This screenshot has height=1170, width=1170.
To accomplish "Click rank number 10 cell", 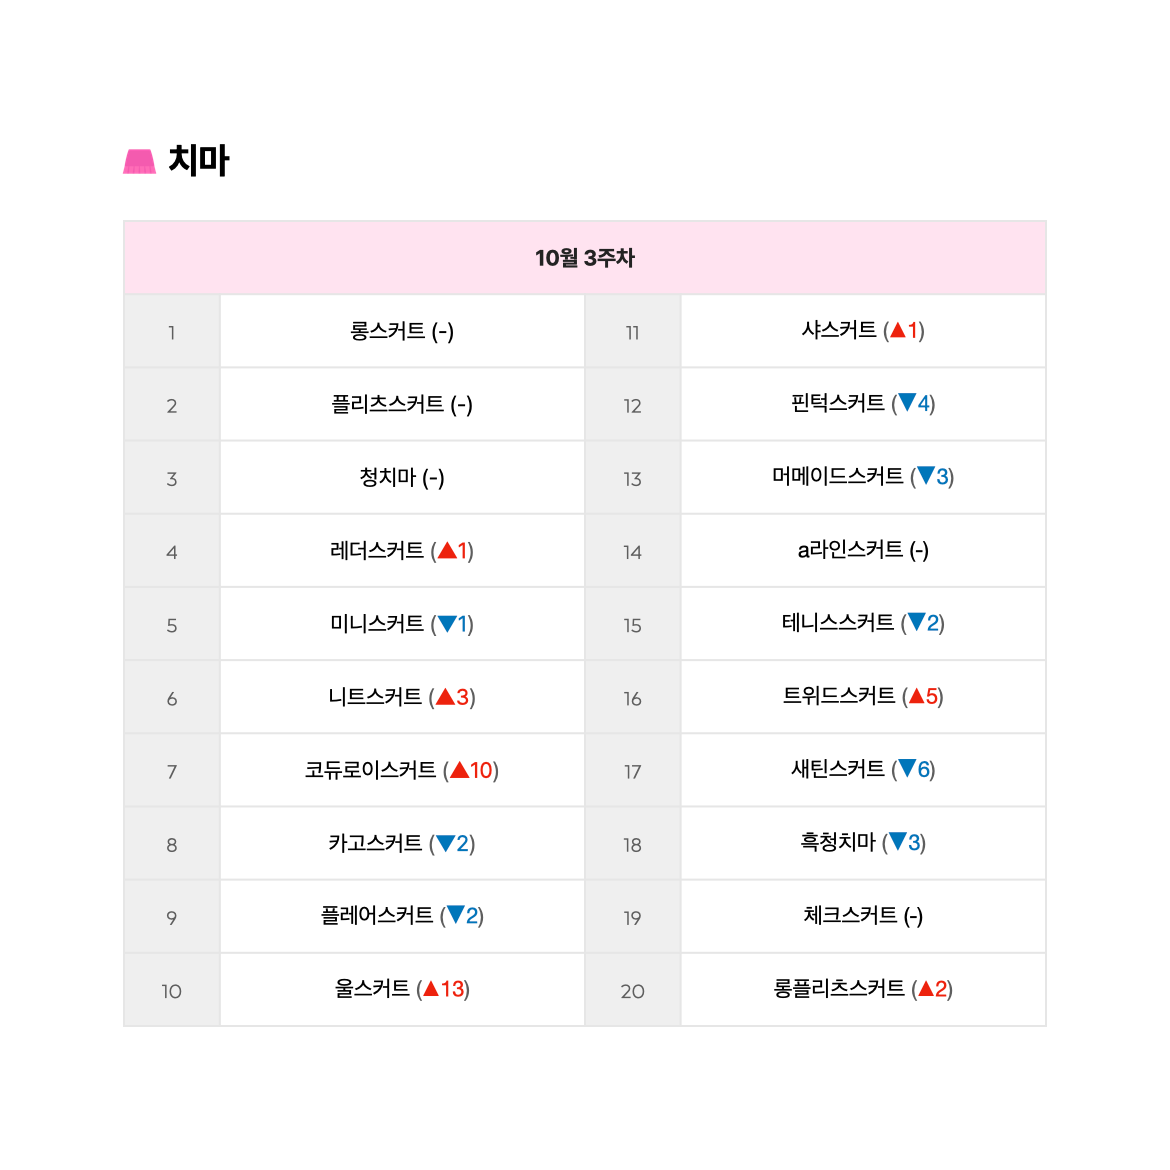I will coord(172,991).
